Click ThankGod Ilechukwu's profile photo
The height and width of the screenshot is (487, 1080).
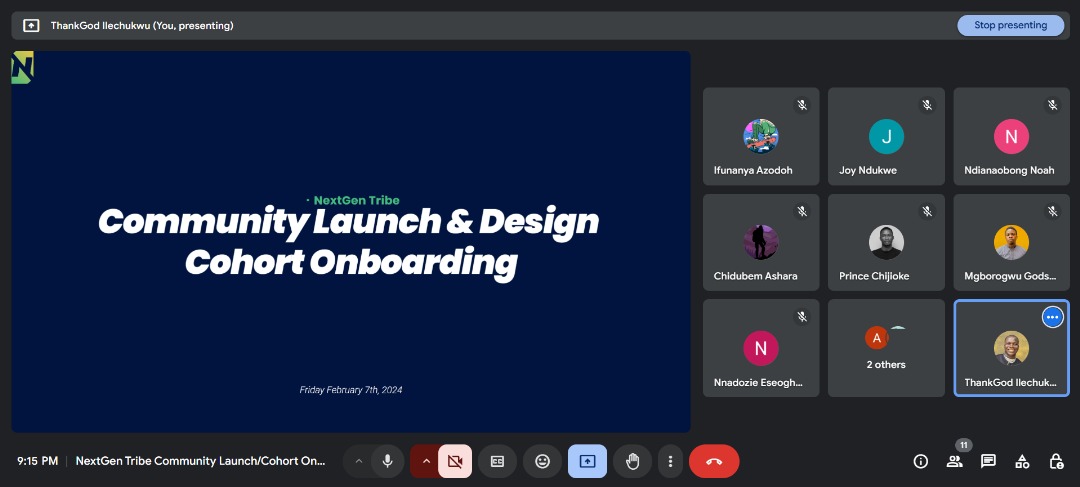tap(1011, 348)
